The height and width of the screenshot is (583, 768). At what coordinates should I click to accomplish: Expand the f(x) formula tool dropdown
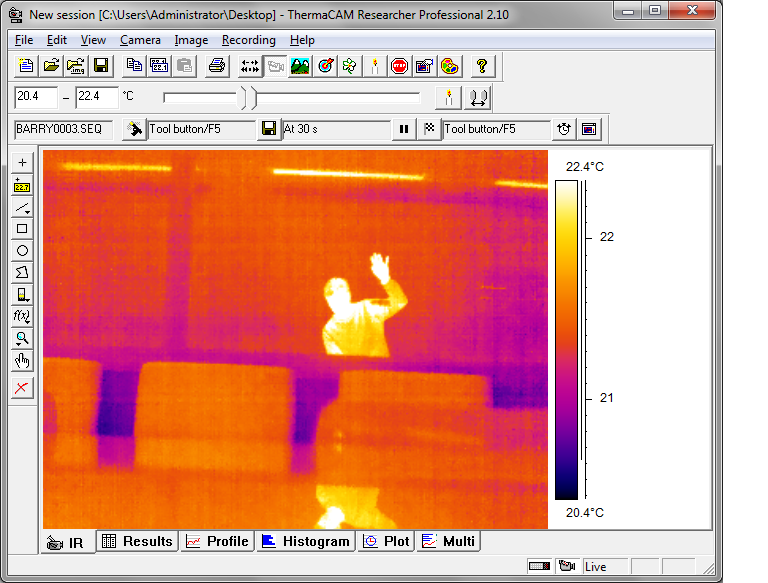[x=22, y=317]
